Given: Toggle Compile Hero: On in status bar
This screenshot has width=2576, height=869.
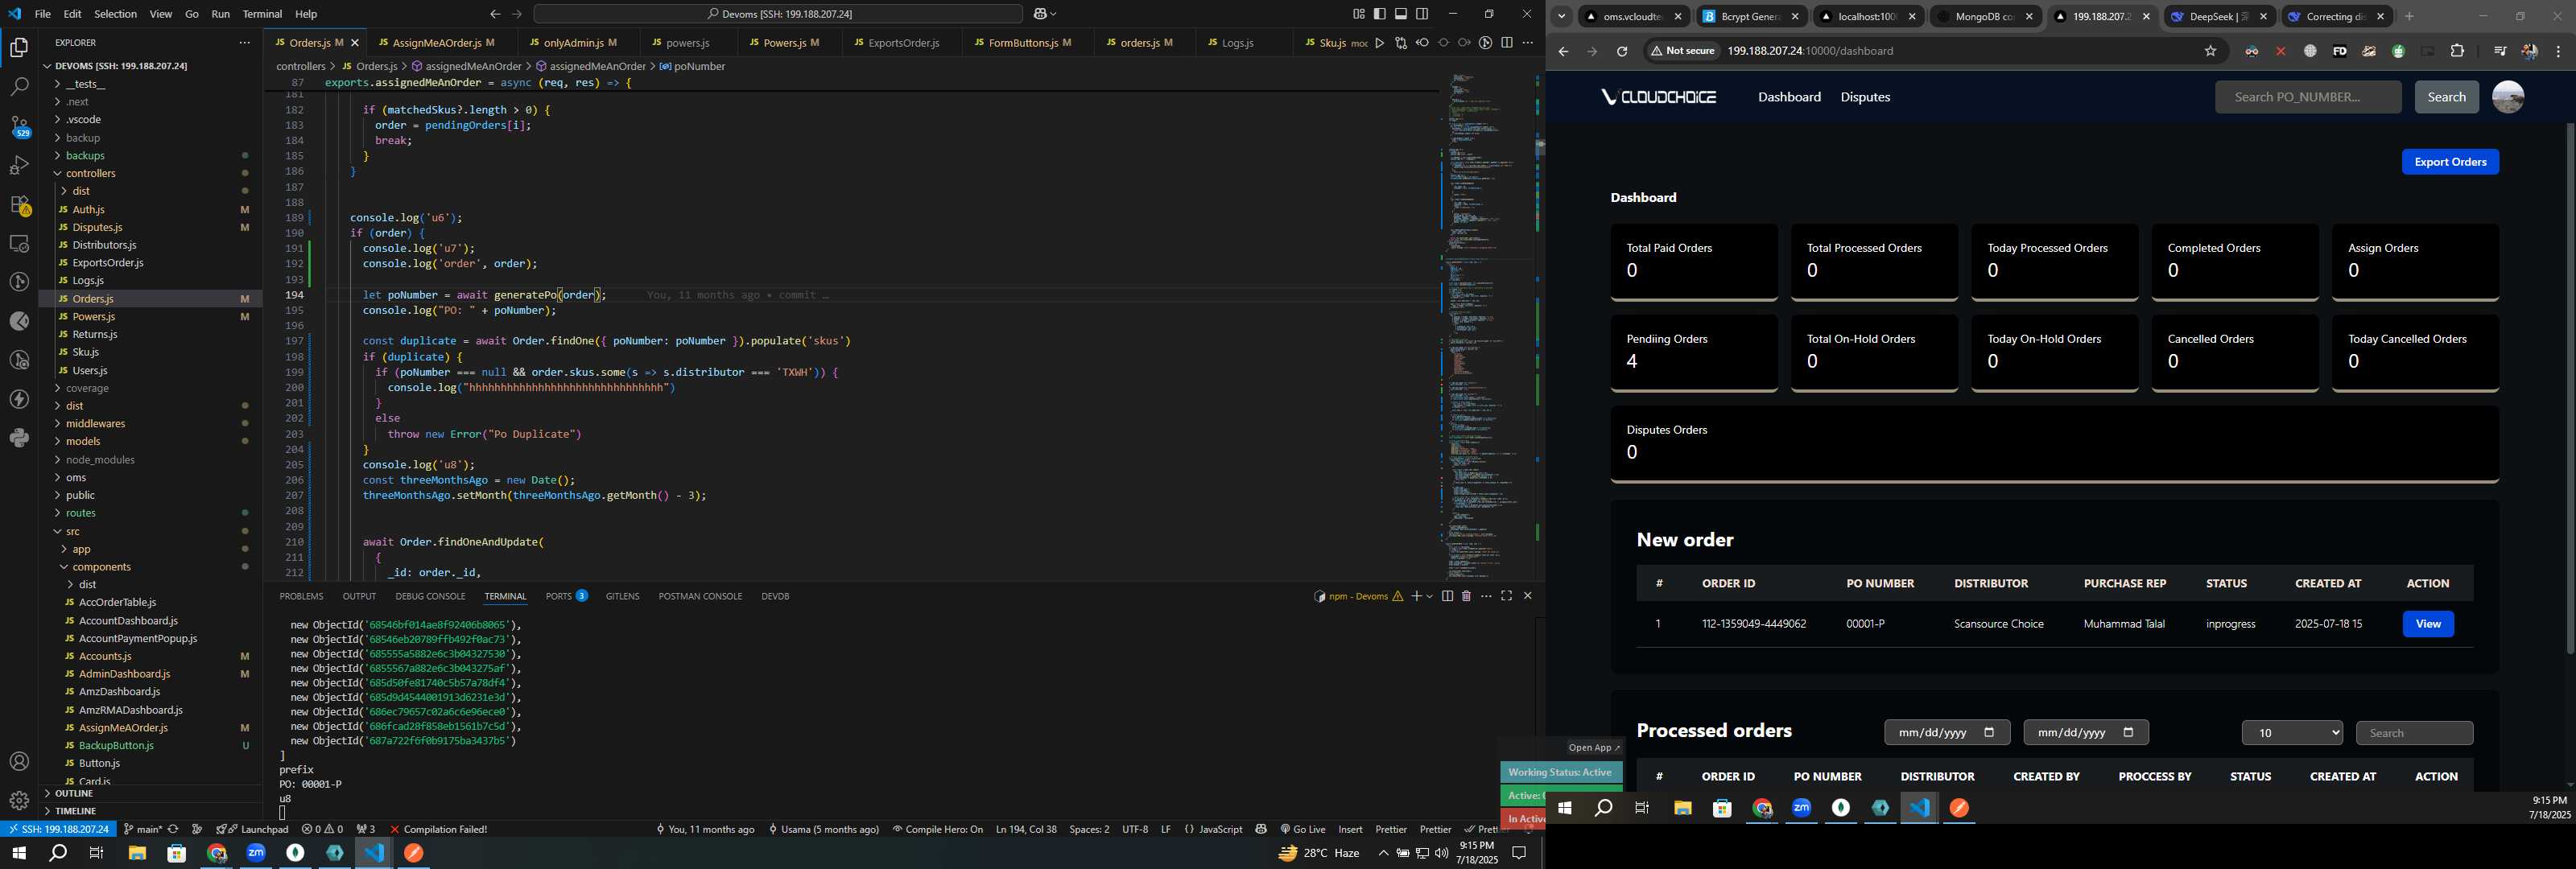Looking at the screenshot, I should click(x=937, y=829).
